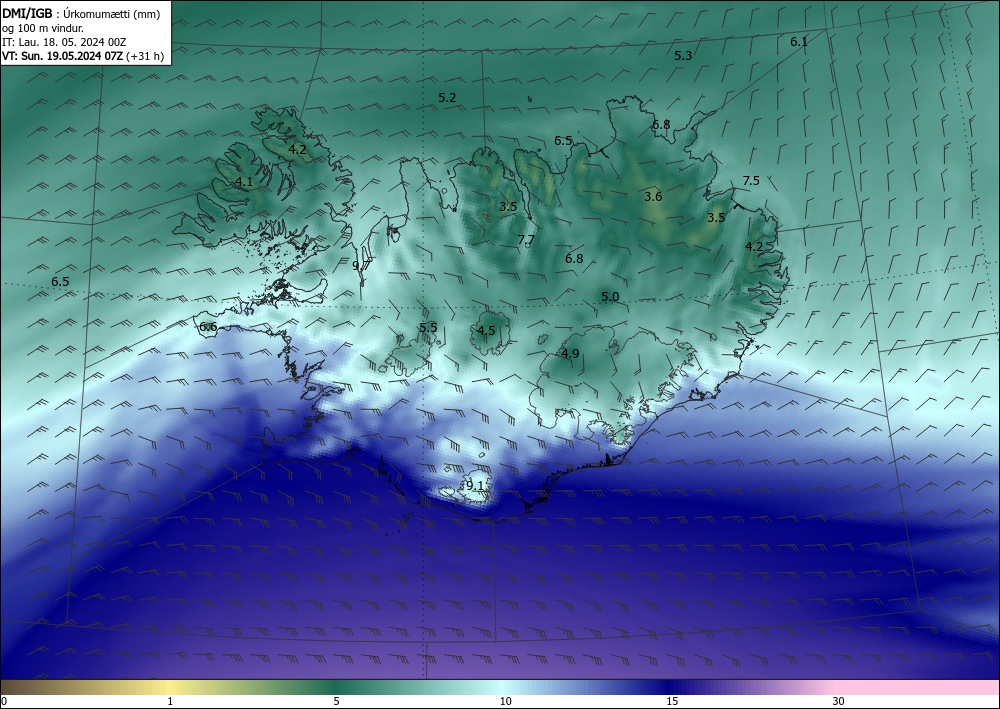Click the 15 tick label on the color scale

coord(672,701)
